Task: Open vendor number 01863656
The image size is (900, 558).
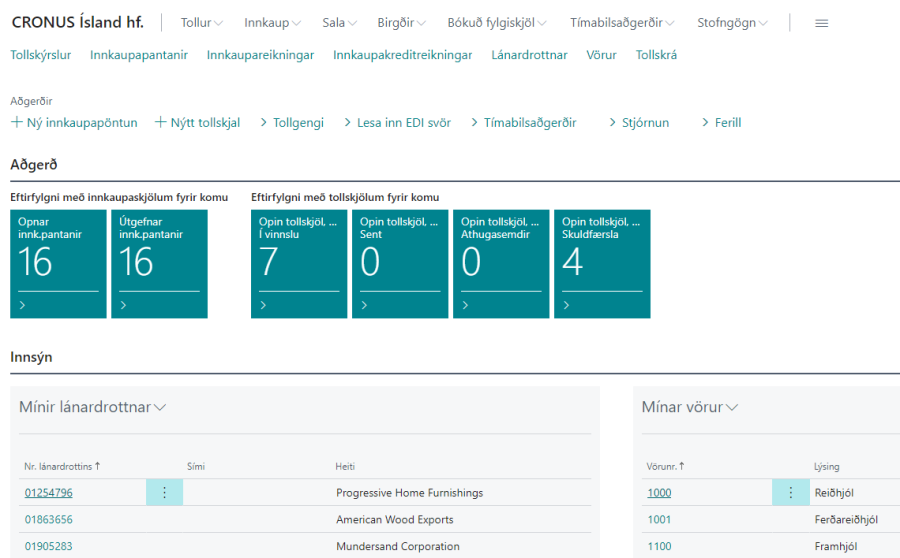Action: click(48, 520)
